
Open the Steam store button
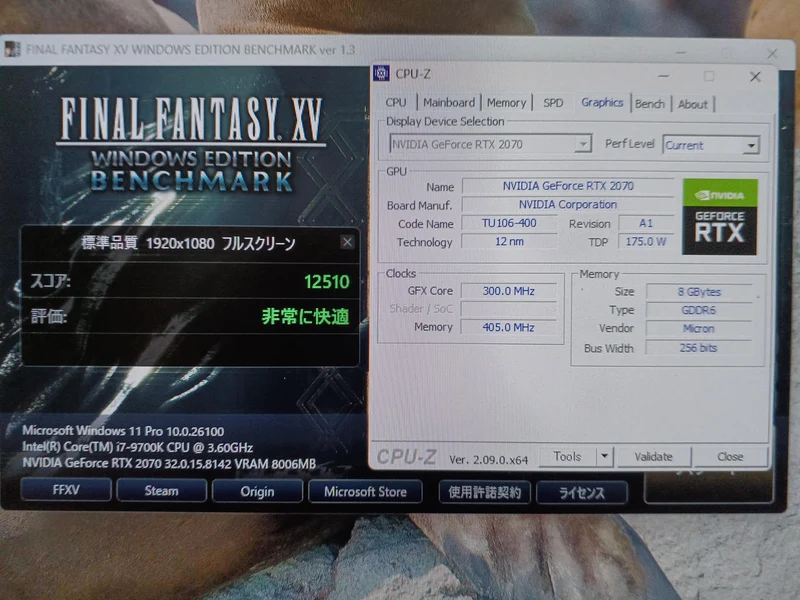tap(161, 491)
